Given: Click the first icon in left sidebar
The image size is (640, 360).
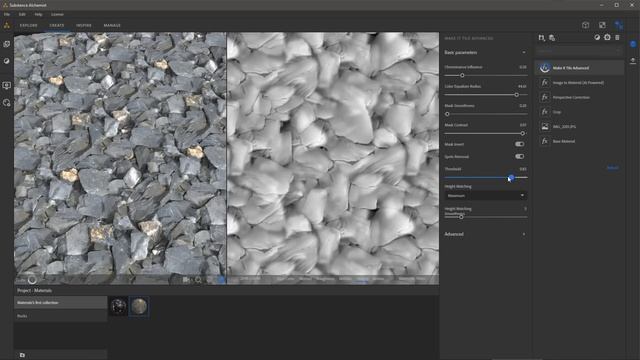Looking at the screenshot, I should (x=7, y=44).
